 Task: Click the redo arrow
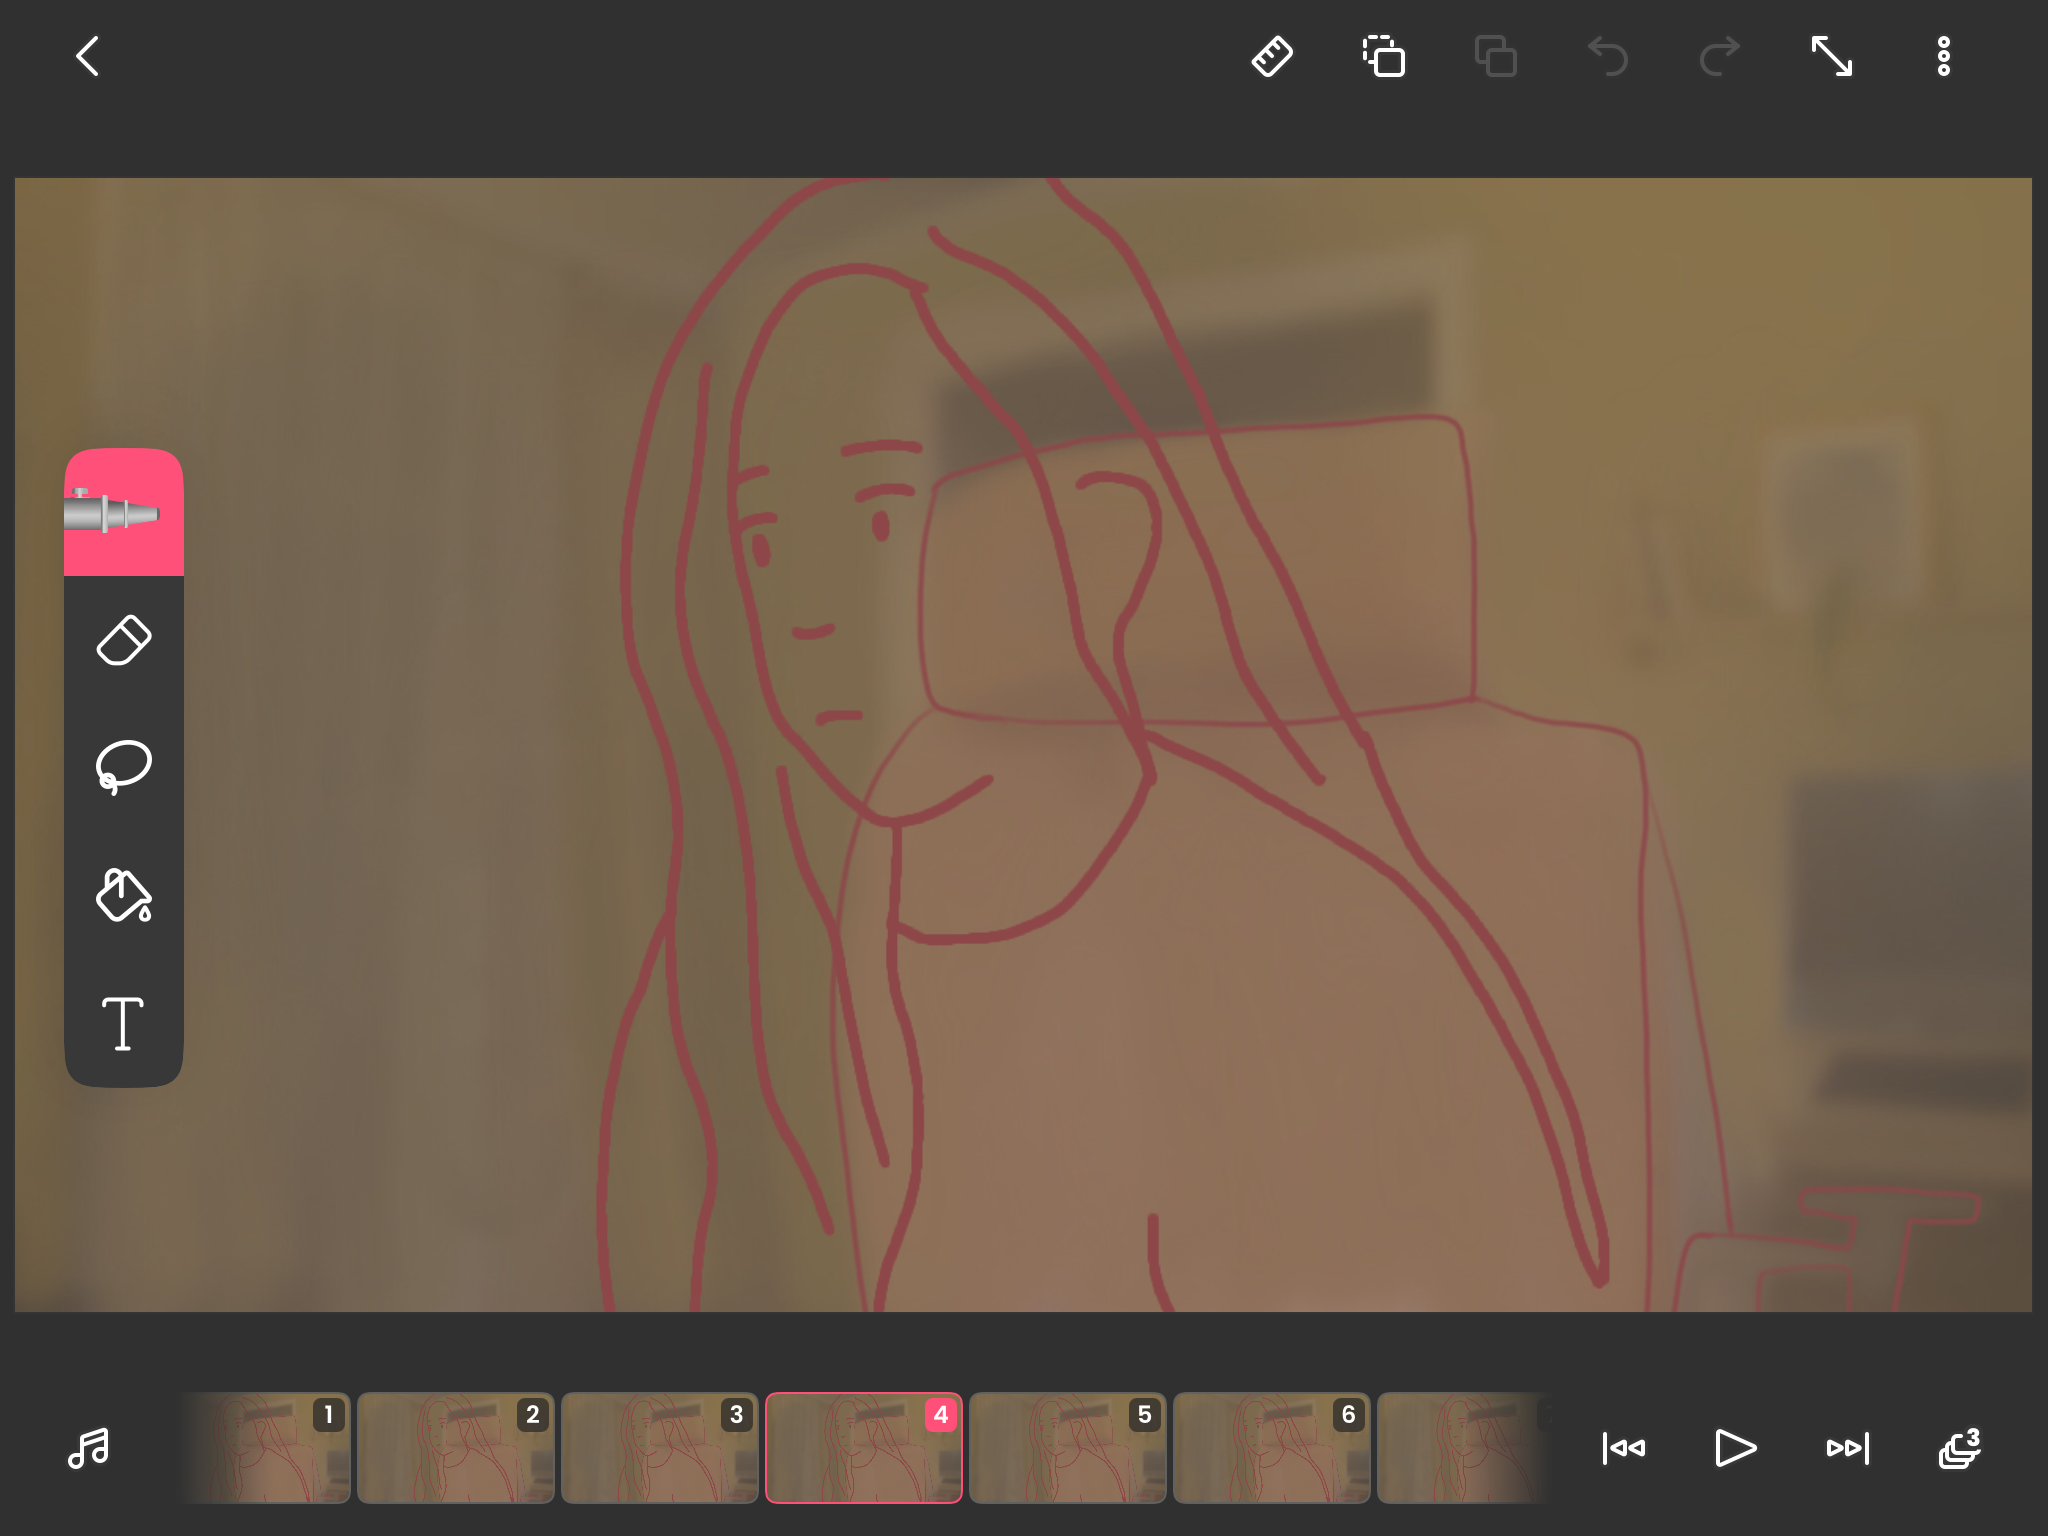[x=1720, y=56]
